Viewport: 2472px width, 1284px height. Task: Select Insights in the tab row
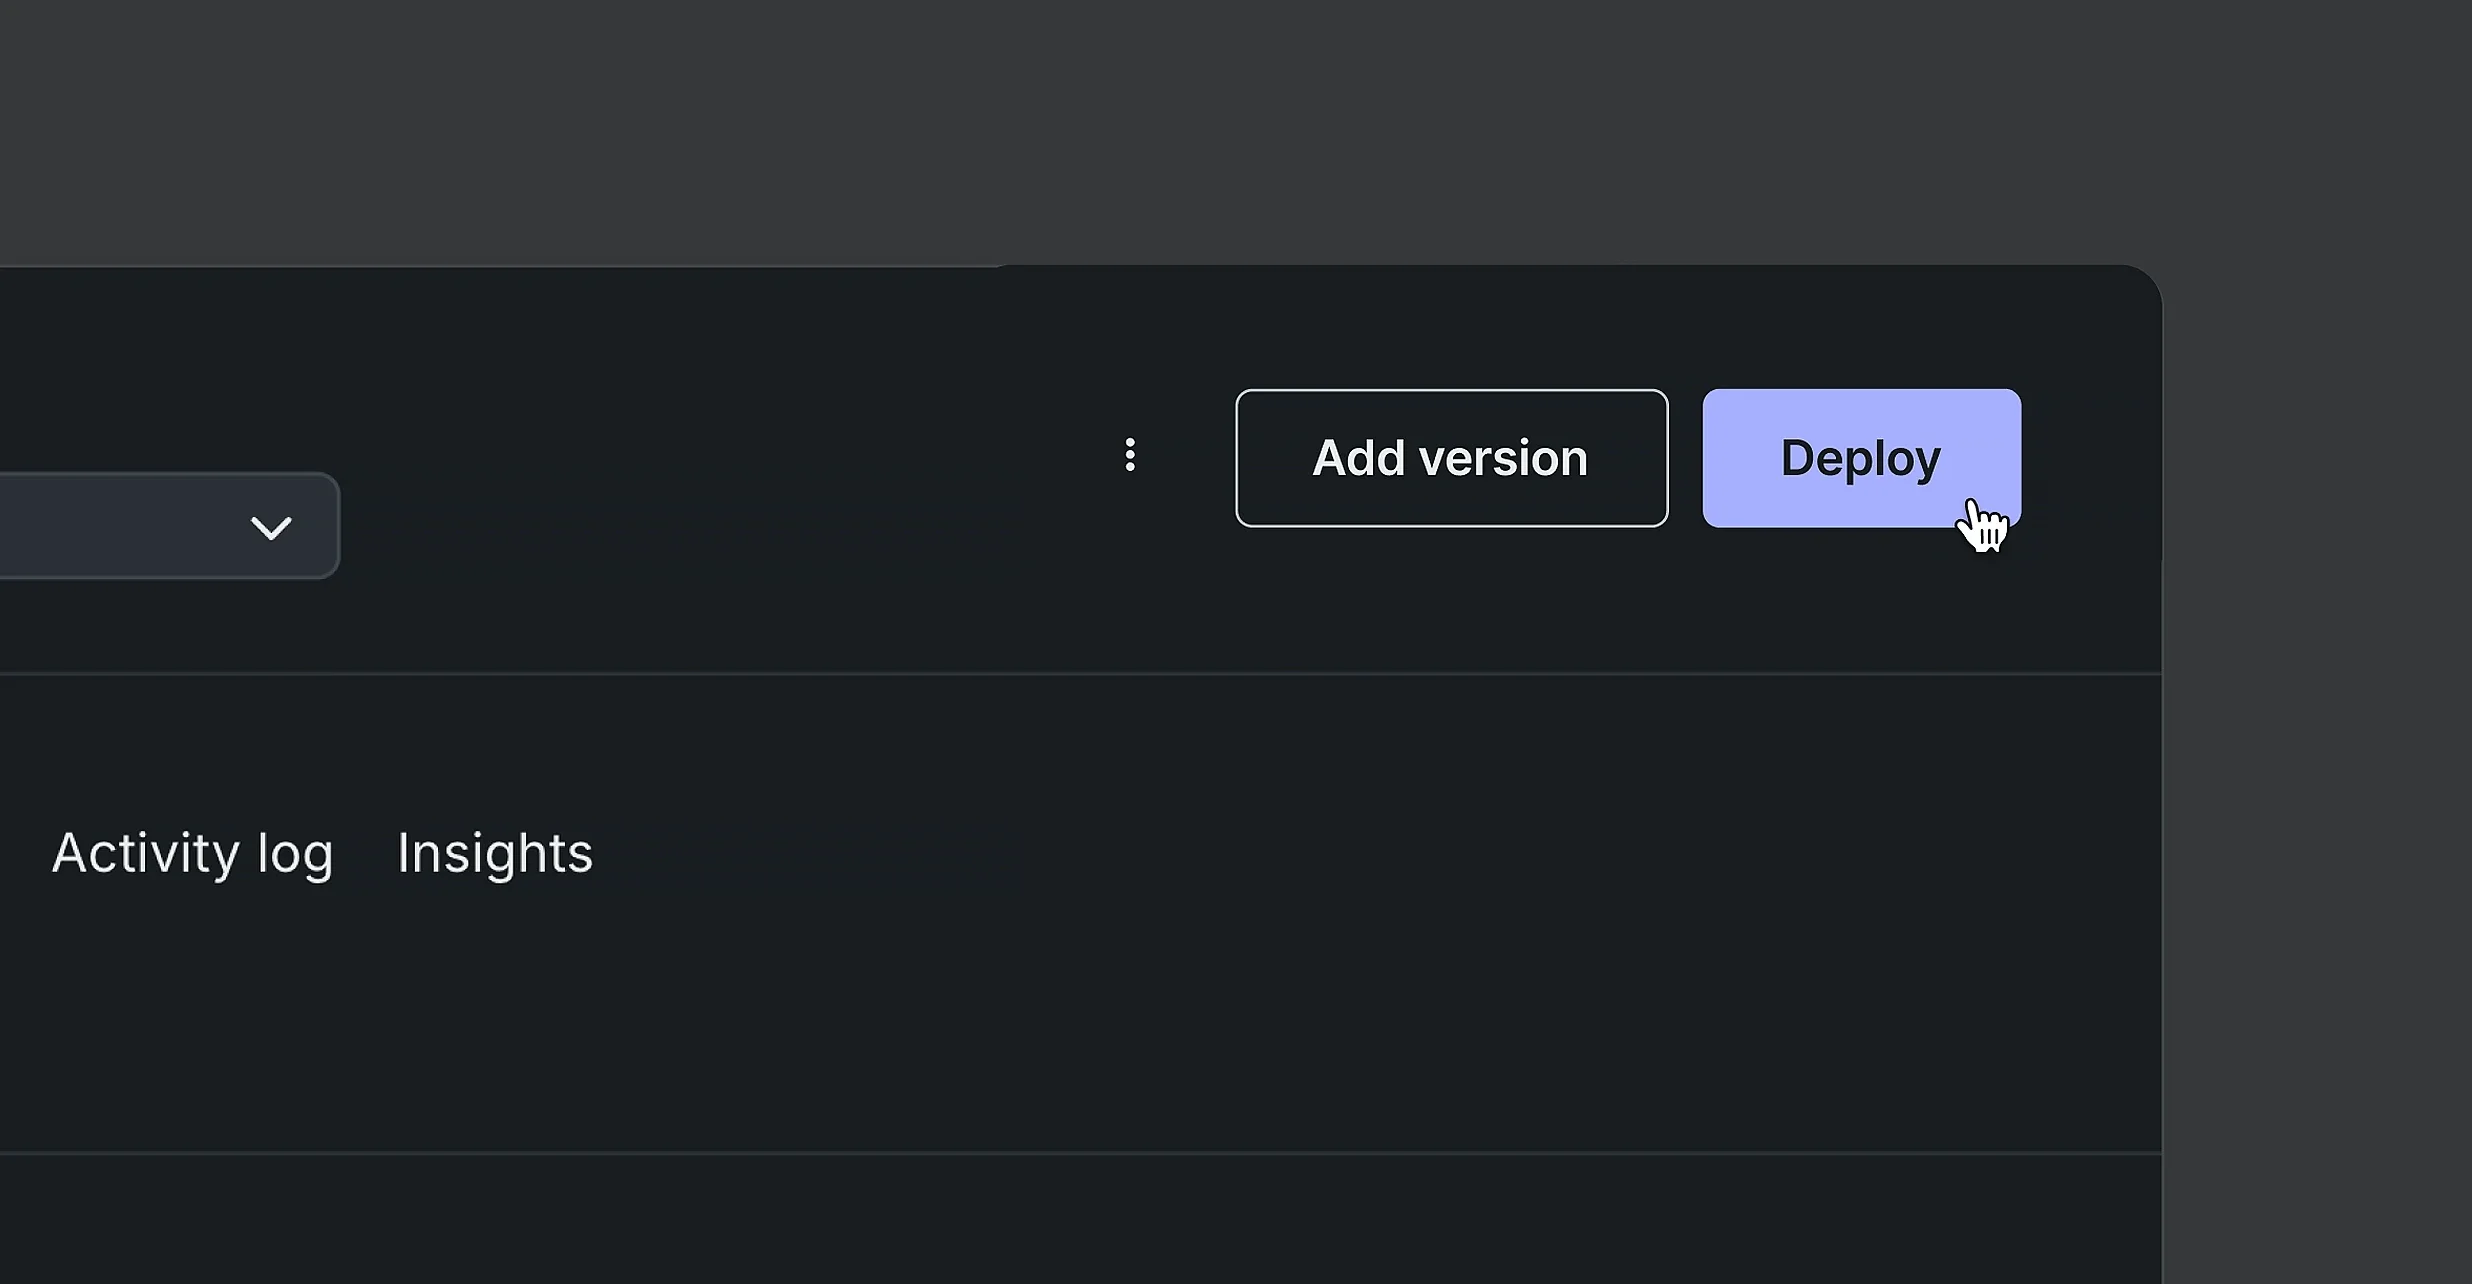495,853
